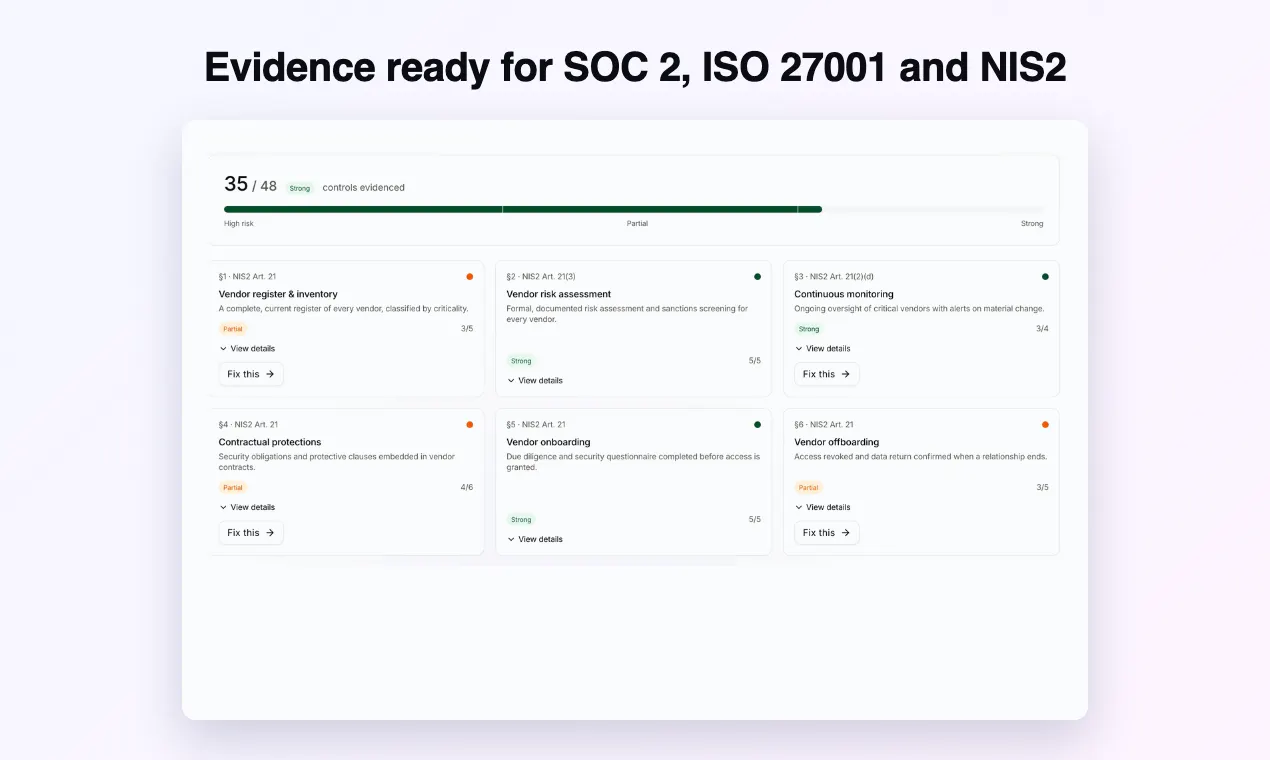Select the Contractual protections title
The height and width of the screenshot is (760, 1270).
(270, 442)
